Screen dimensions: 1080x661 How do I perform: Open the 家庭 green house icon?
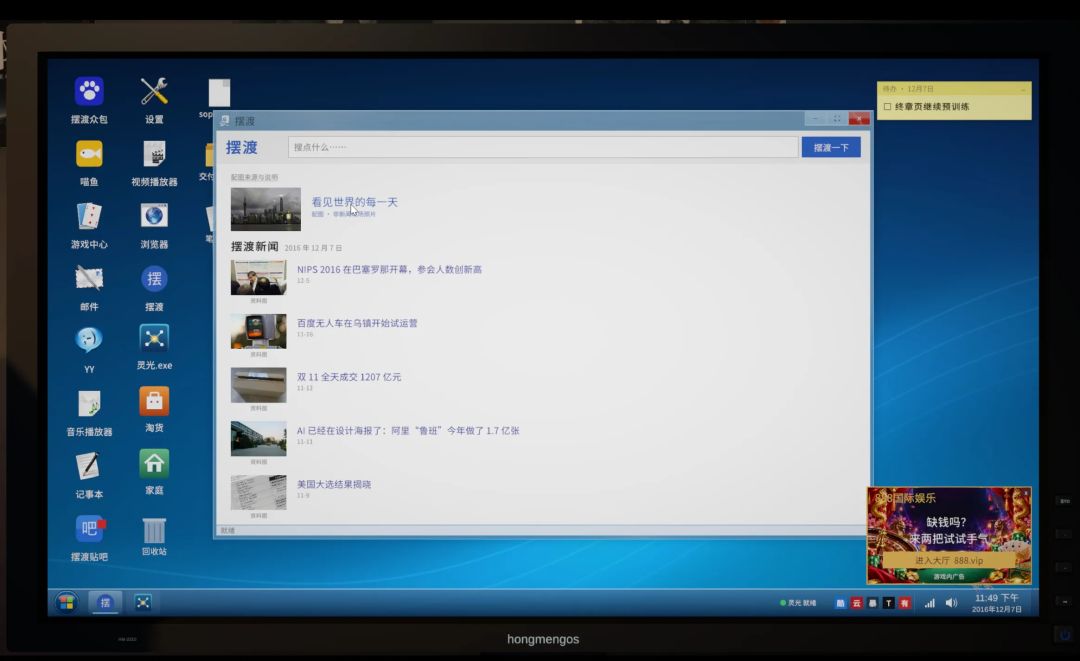[154, 463]
